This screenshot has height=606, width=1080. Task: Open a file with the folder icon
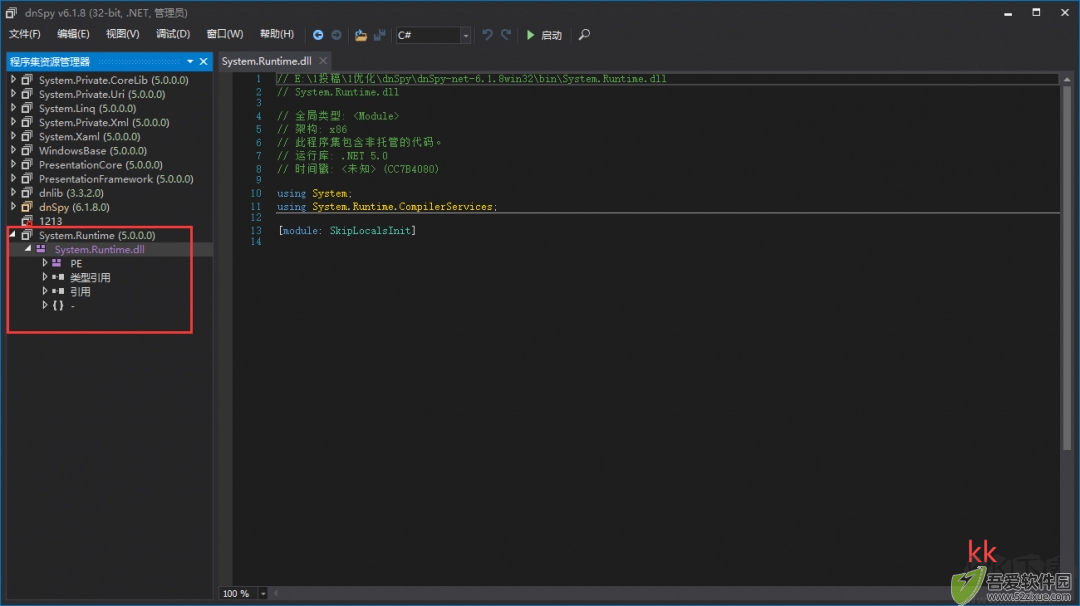[360, 35]
